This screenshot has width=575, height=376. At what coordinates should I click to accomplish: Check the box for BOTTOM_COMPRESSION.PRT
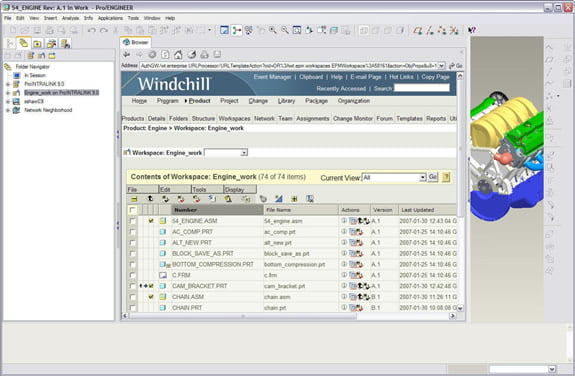(x=133, y=264)
